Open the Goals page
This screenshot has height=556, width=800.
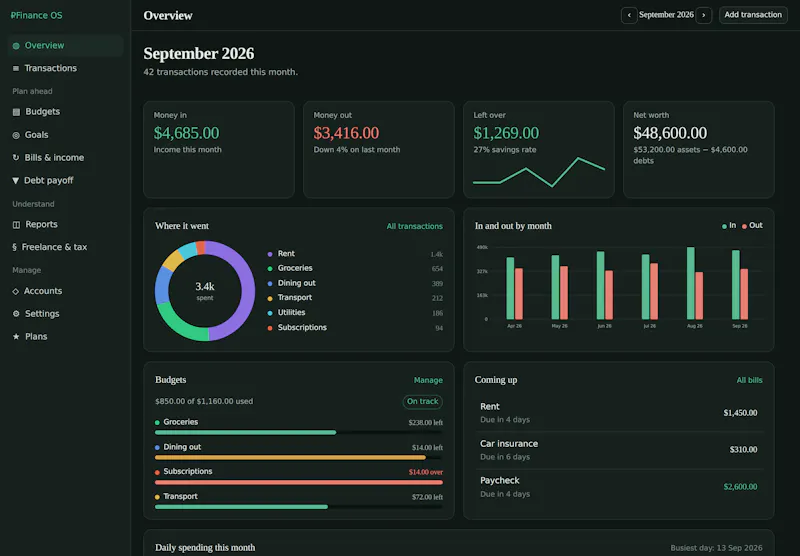click(65, 135)
